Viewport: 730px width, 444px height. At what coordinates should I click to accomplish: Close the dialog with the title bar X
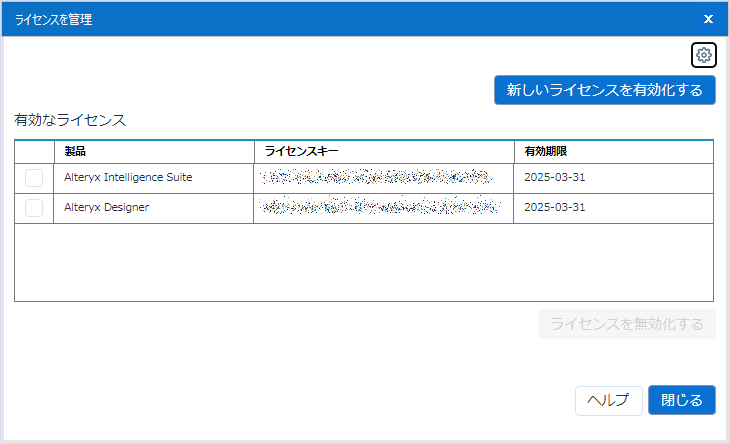(x=708, y=19)
